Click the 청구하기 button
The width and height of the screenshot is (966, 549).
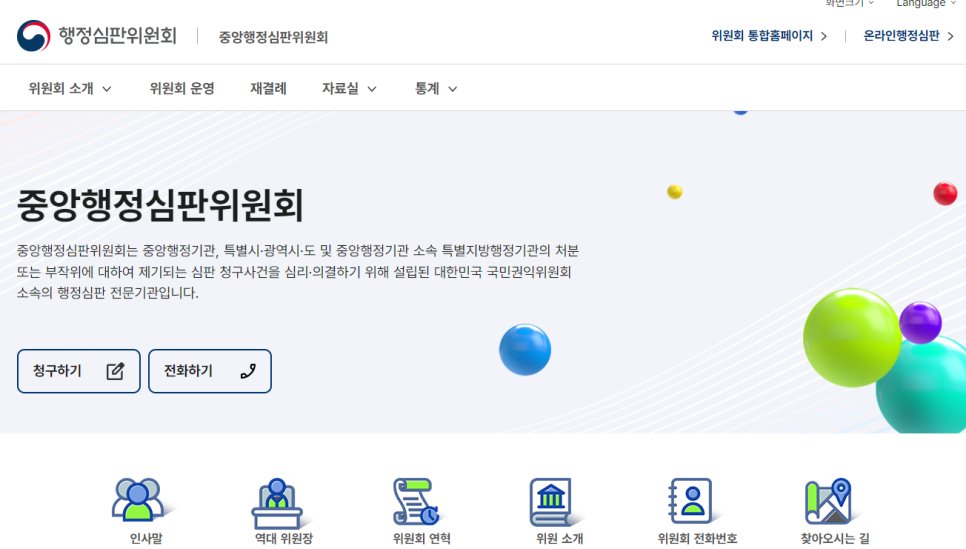tap(79, 371)
